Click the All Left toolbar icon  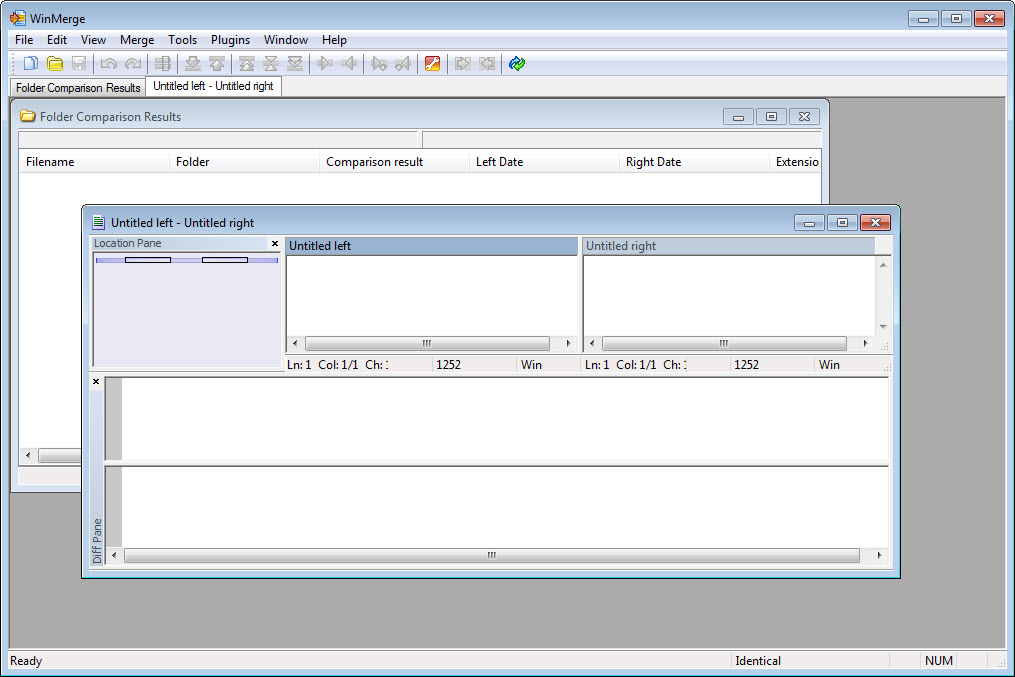tap(487, 63)
